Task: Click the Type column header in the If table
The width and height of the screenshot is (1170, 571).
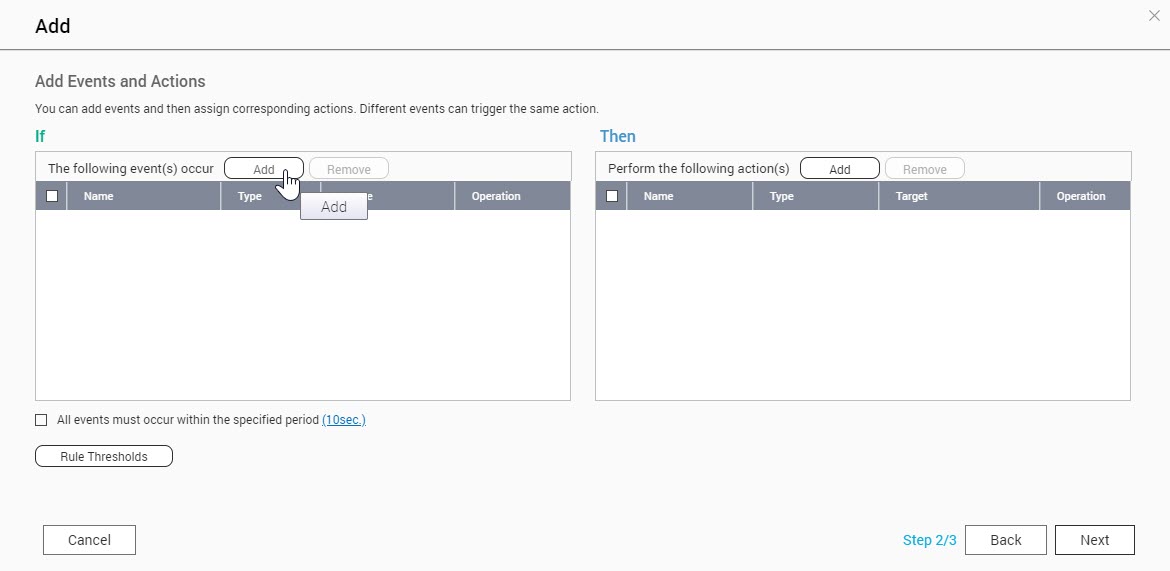Action: [x=250, y=196]
